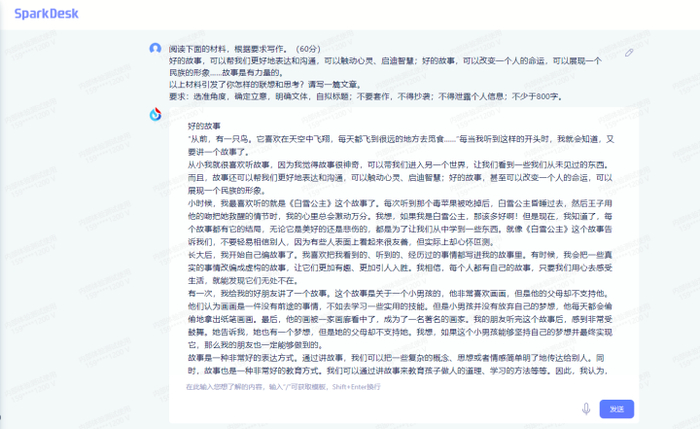Click the prompt line with （60分）
This screenshot has width=700, height=429.
(245, 49)
